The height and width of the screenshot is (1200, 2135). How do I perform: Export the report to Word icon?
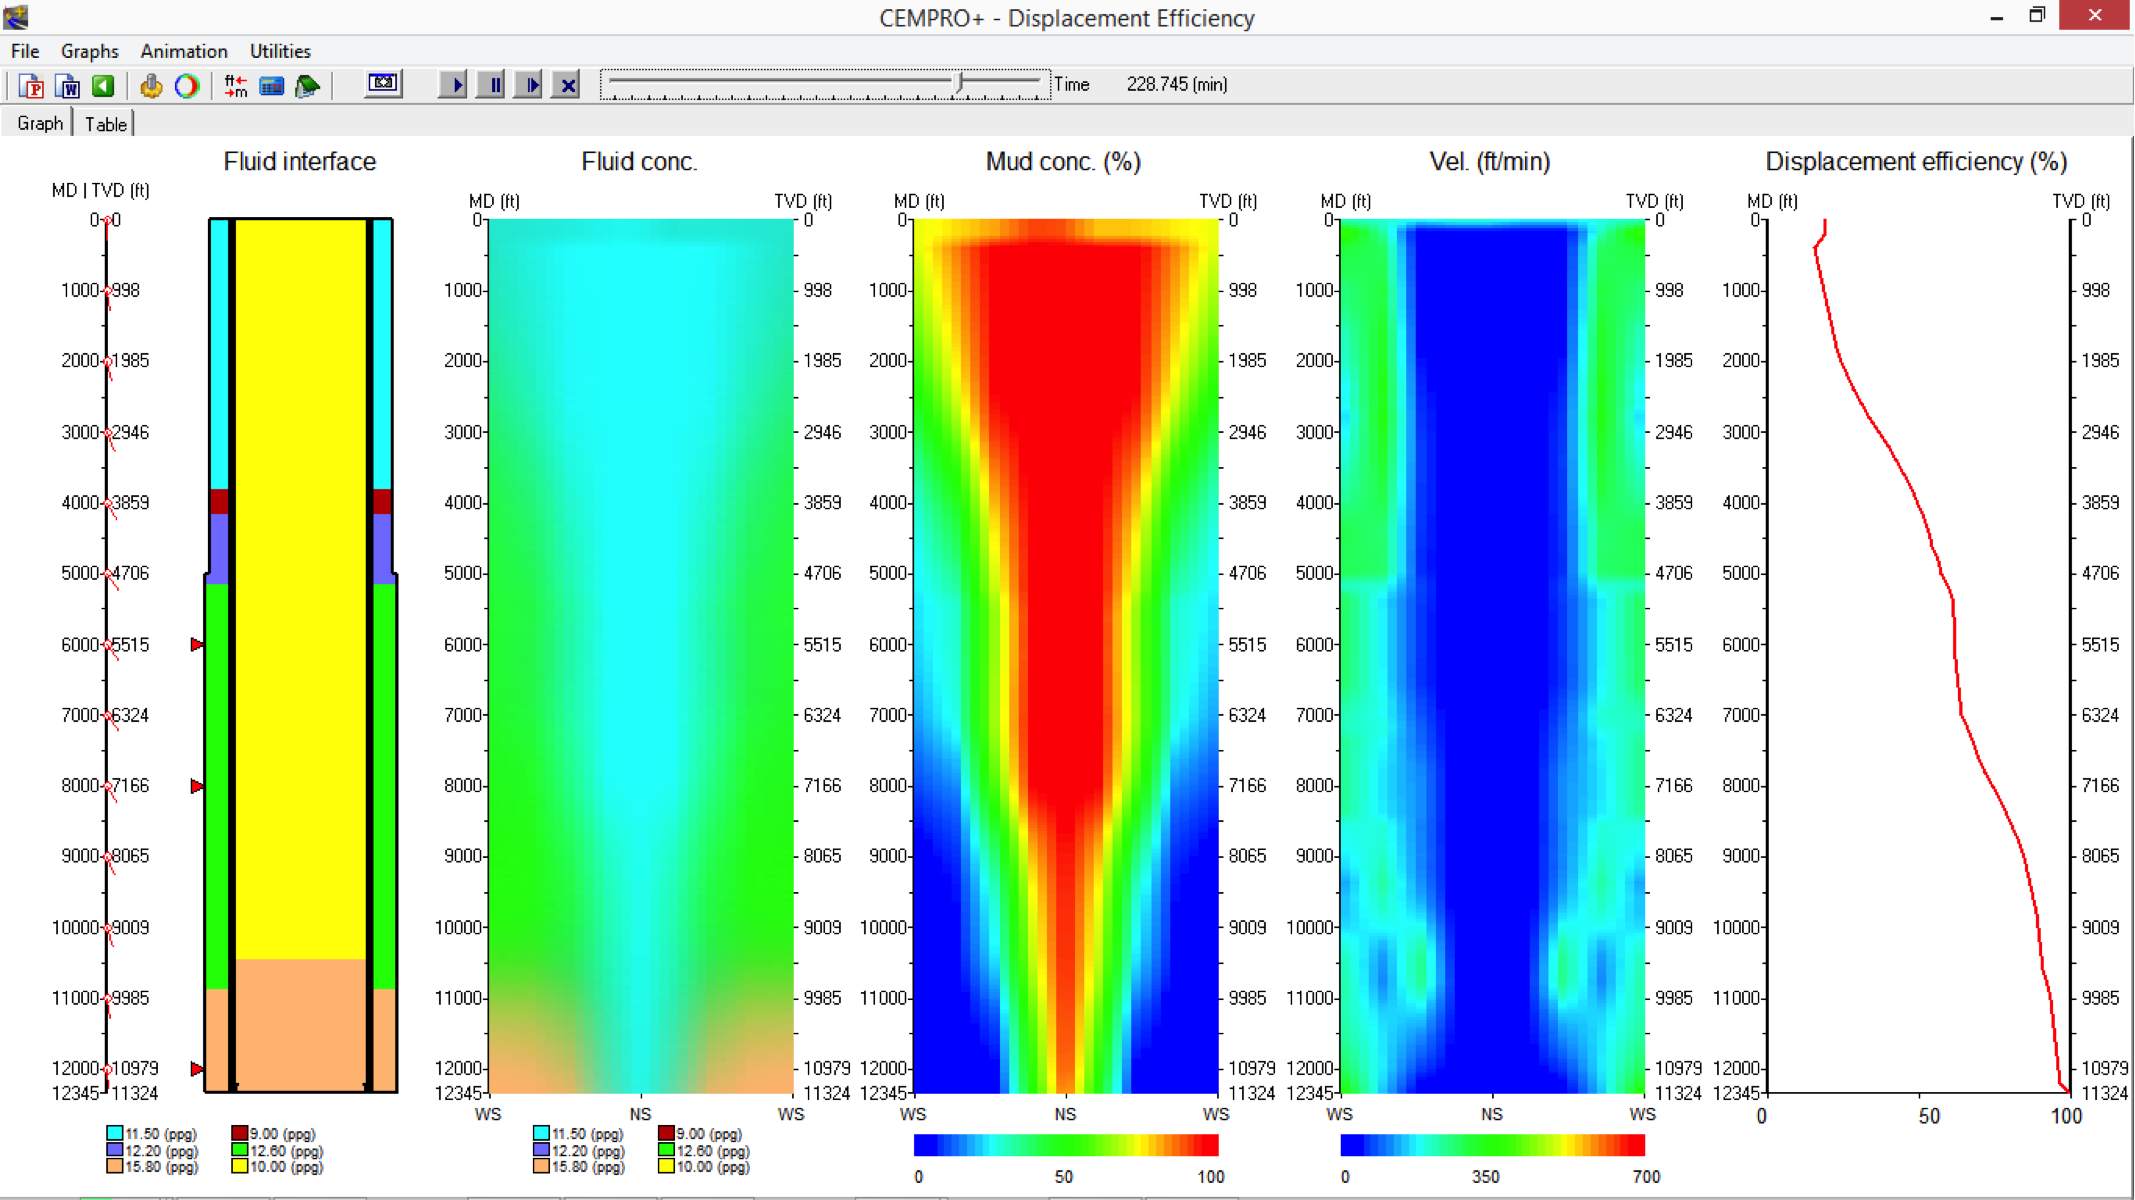pos(67,86)
